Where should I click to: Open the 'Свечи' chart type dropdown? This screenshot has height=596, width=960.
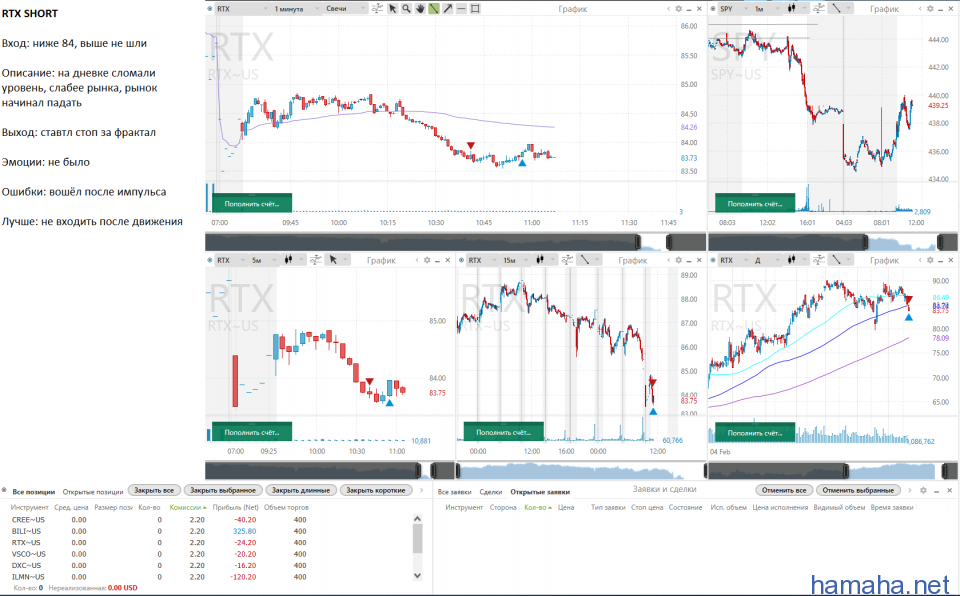346,9
